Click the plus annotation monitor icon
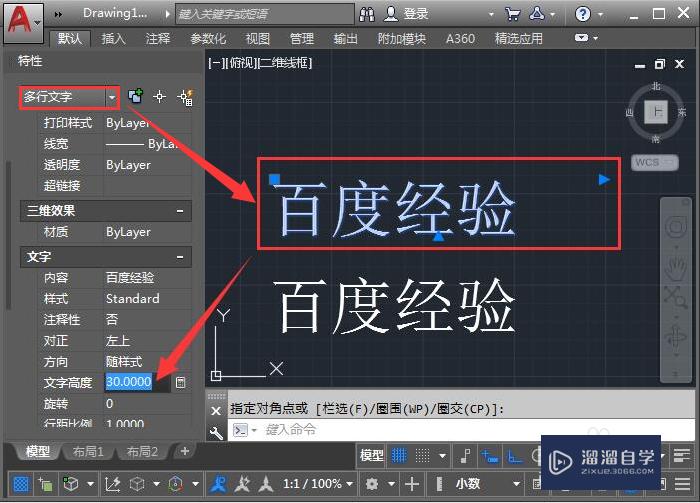 click(412, 484)
